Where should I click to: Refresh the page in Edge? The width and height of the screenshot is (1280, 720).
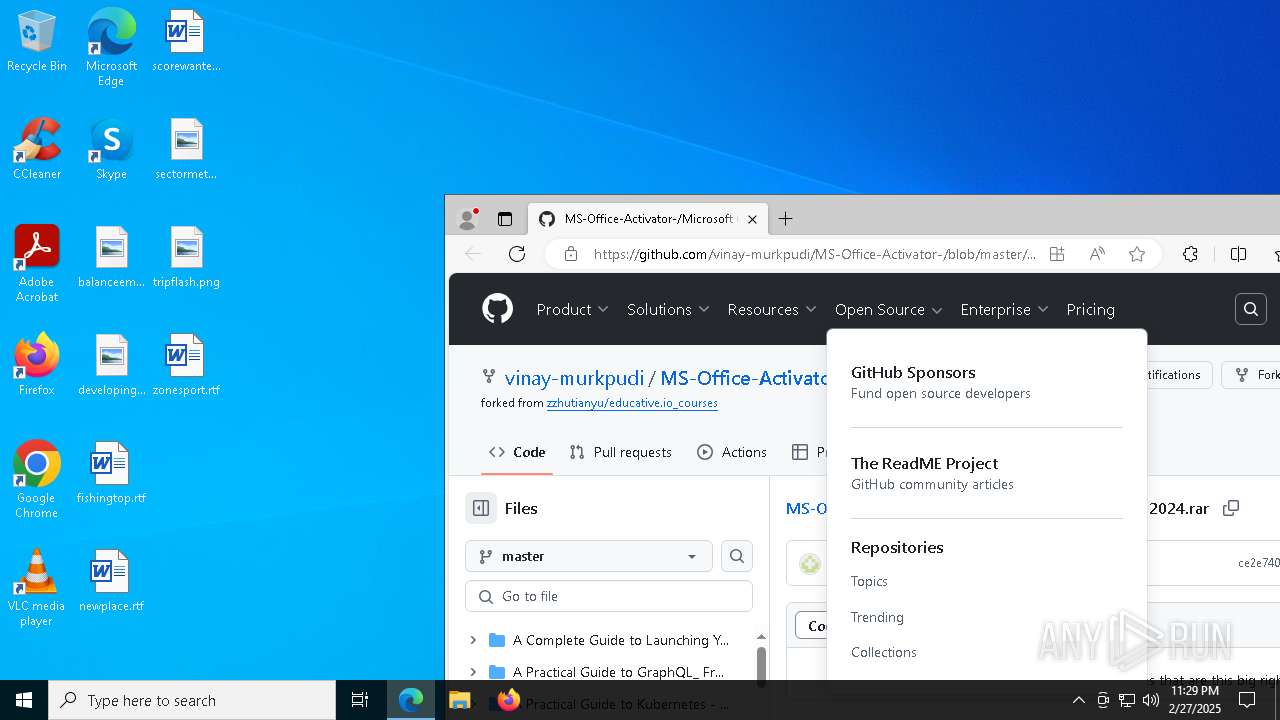(x=517, y=254)
